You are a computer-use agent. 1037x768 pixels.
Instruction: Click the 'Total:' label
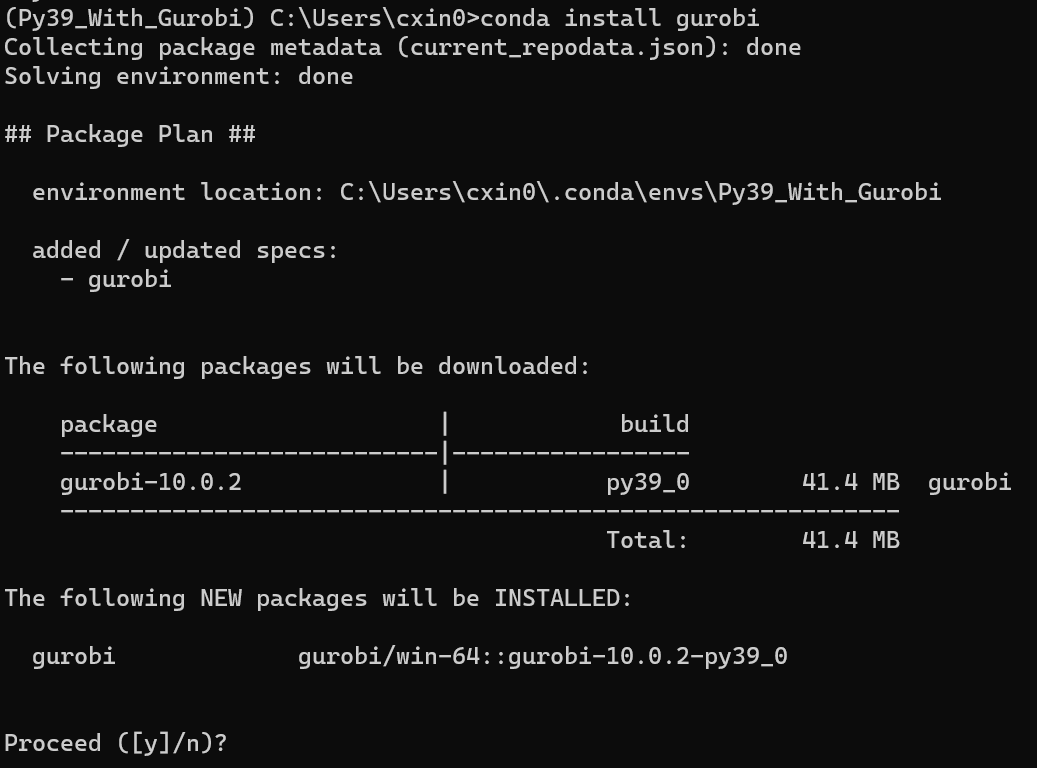(x=647, y=540)
